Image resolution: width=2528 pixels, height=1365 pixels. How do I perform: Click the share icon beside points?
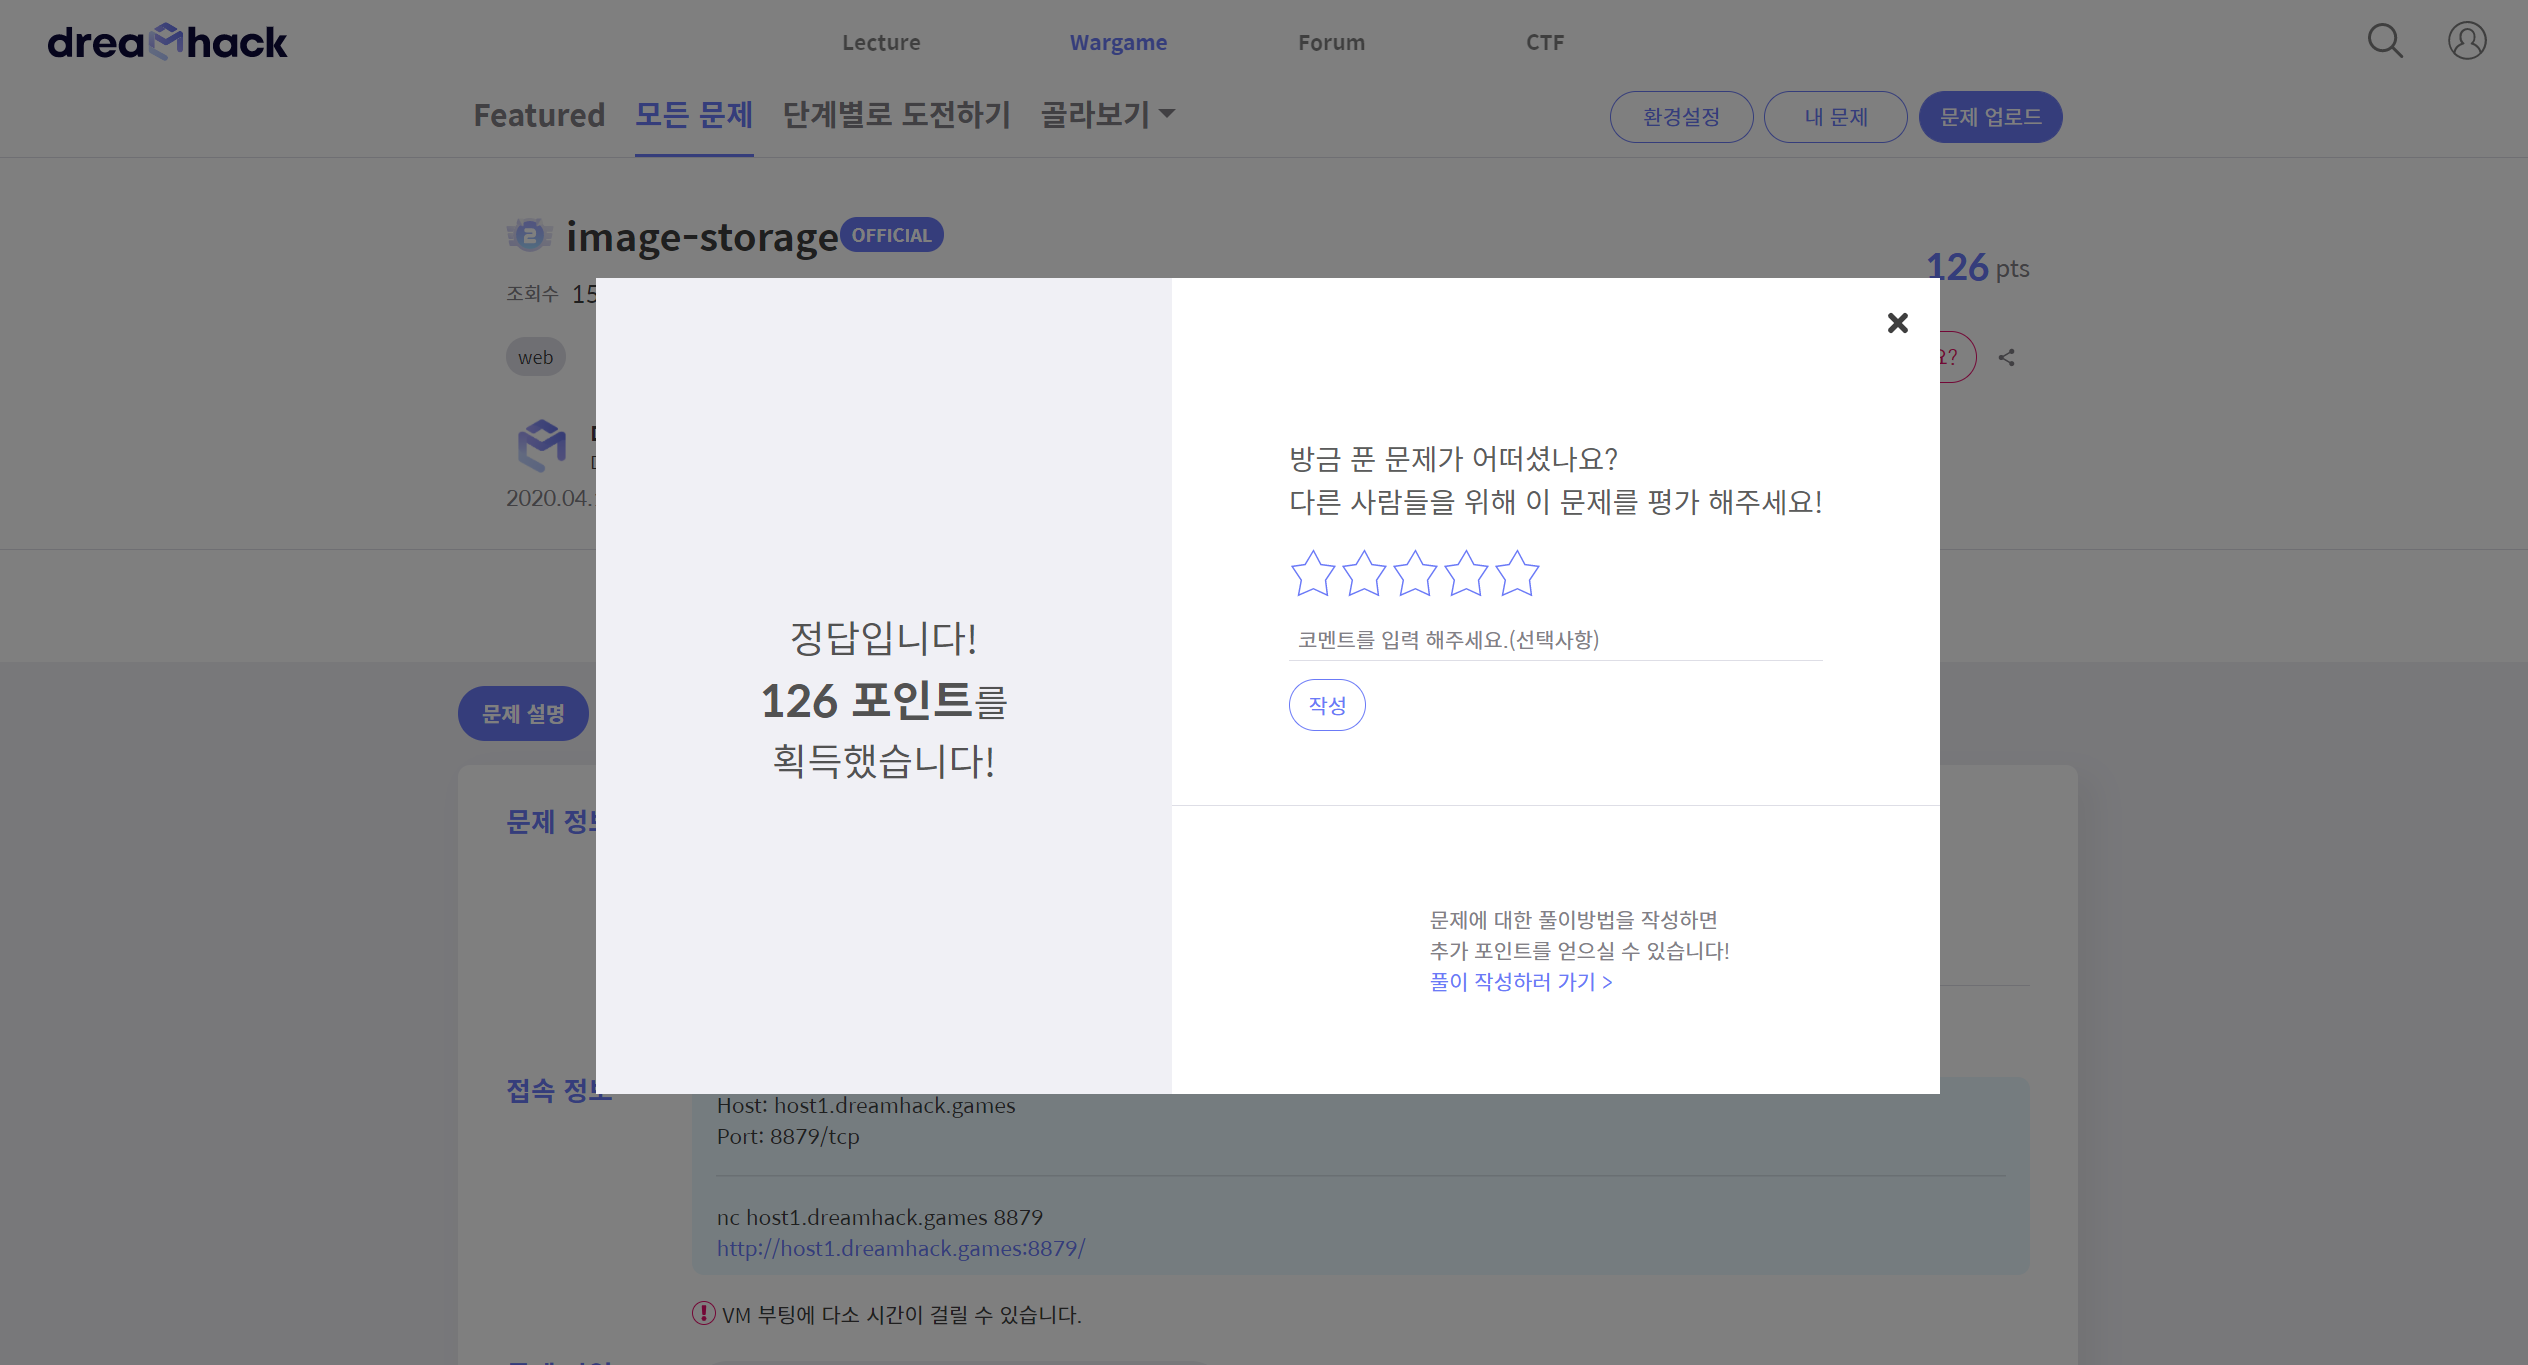[2006, 358]
